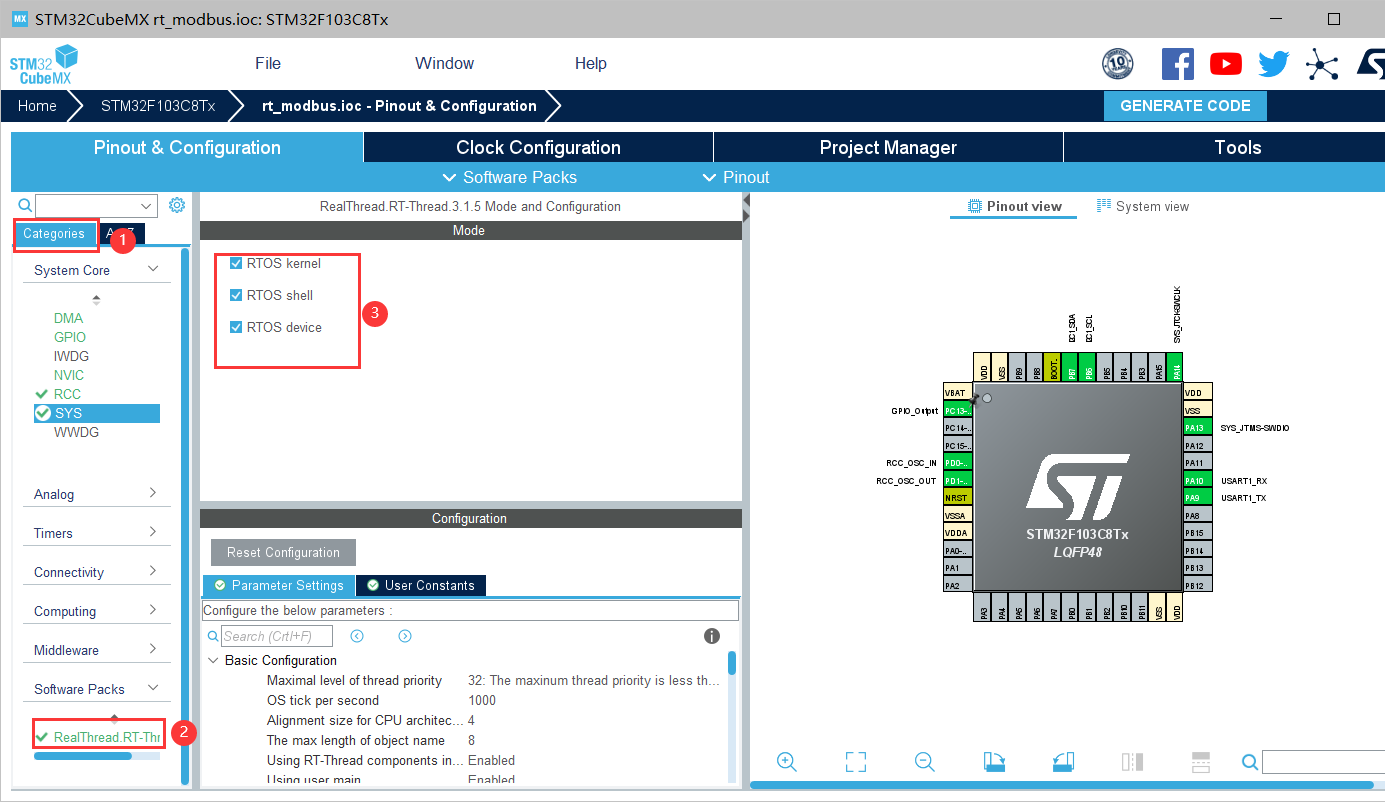Viewport: 1385px width, 802px height.
Task: Collapse the Software Packs category
Action: click(153, 688)
